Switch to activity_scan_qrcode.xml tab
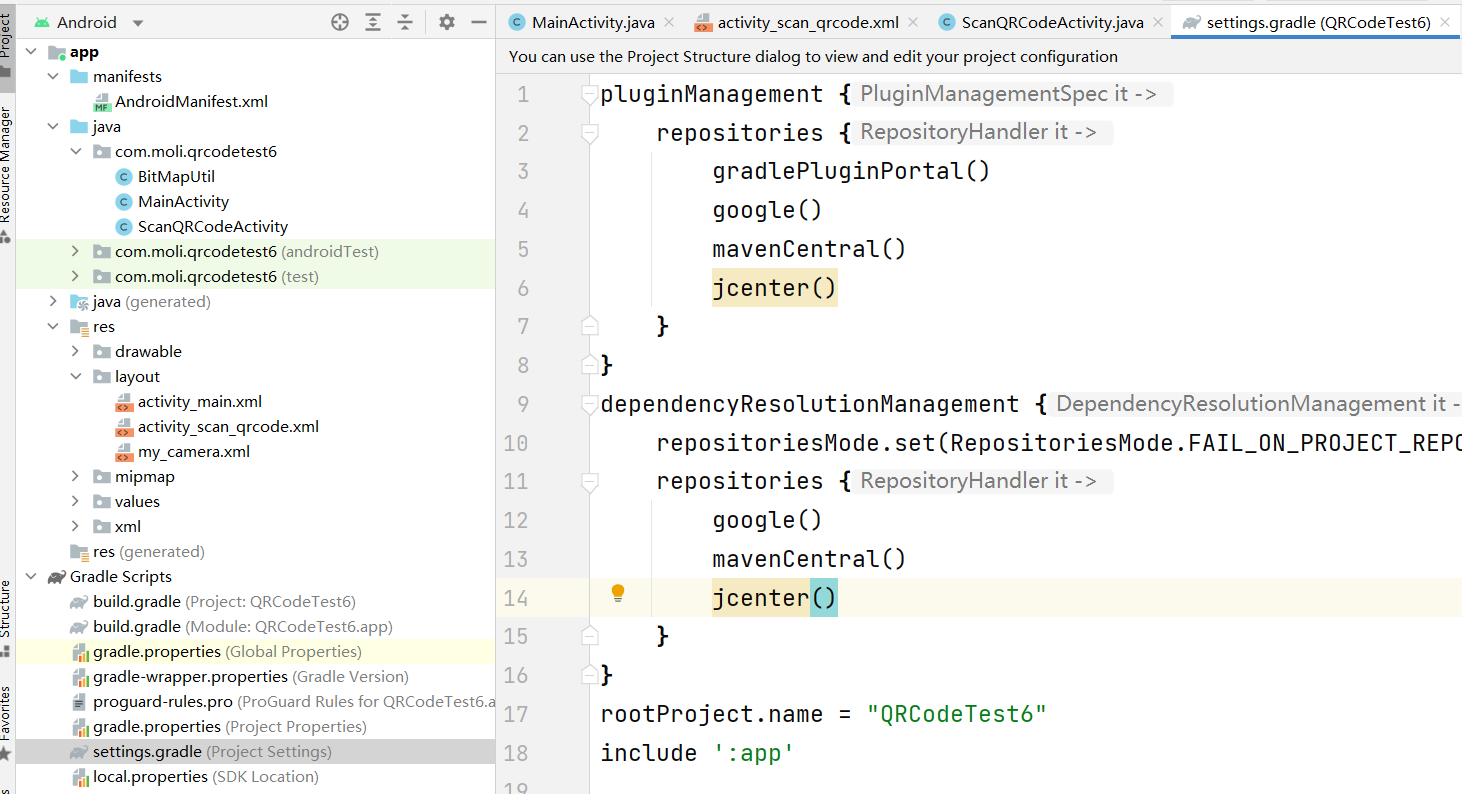Viewport: 1462px width, 794px height. (x=807, y=22)
